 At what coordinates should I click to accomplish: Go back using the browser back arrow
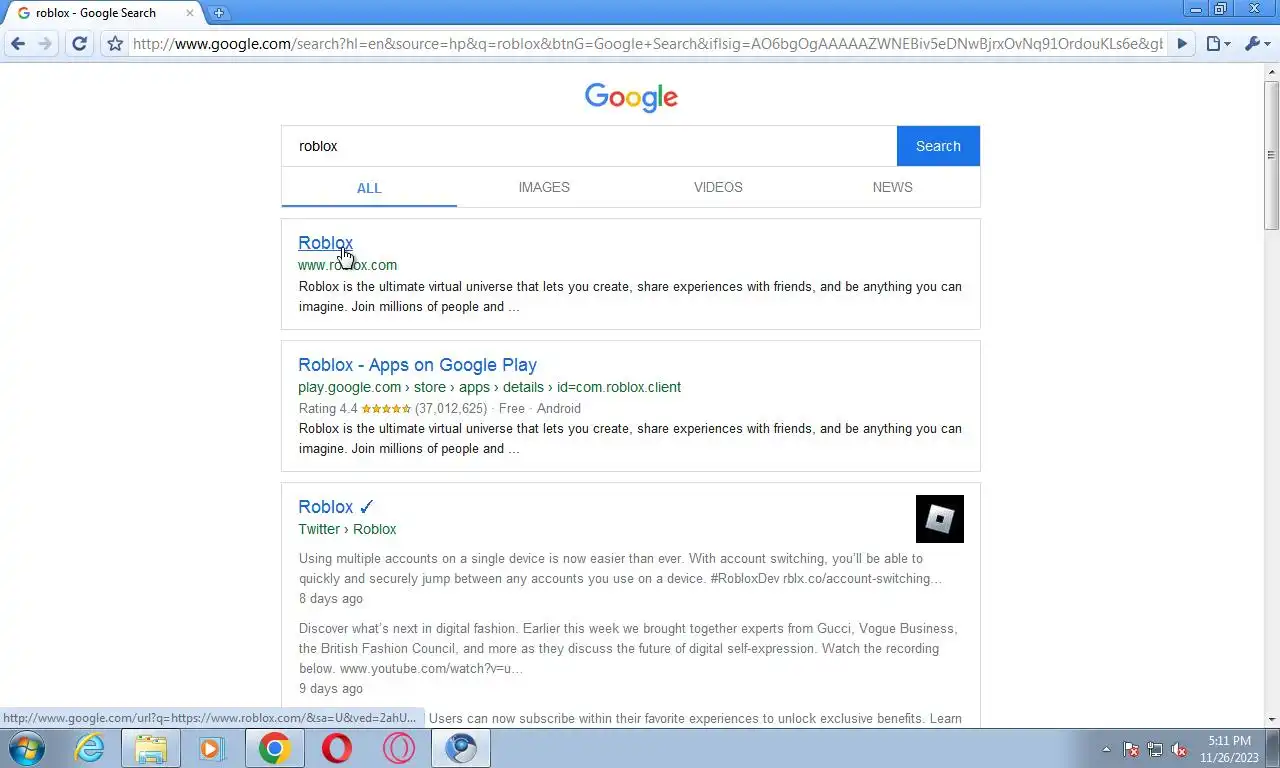click(18, 44)
